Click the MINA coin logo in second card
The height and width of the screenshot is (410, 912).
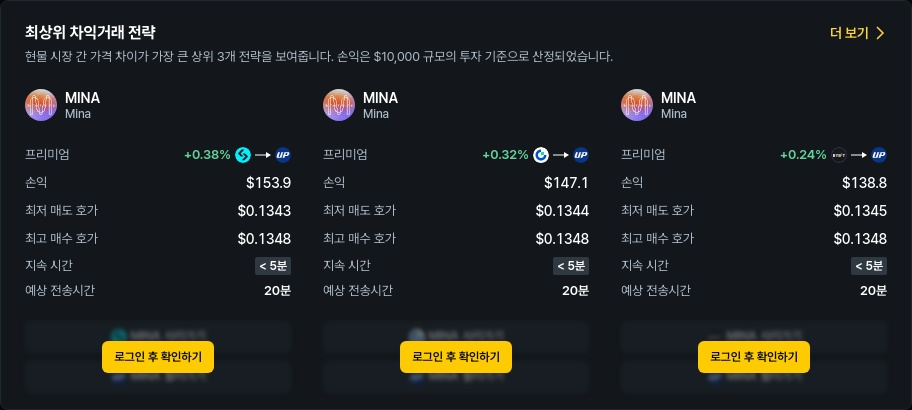click(x=339, y=105)
